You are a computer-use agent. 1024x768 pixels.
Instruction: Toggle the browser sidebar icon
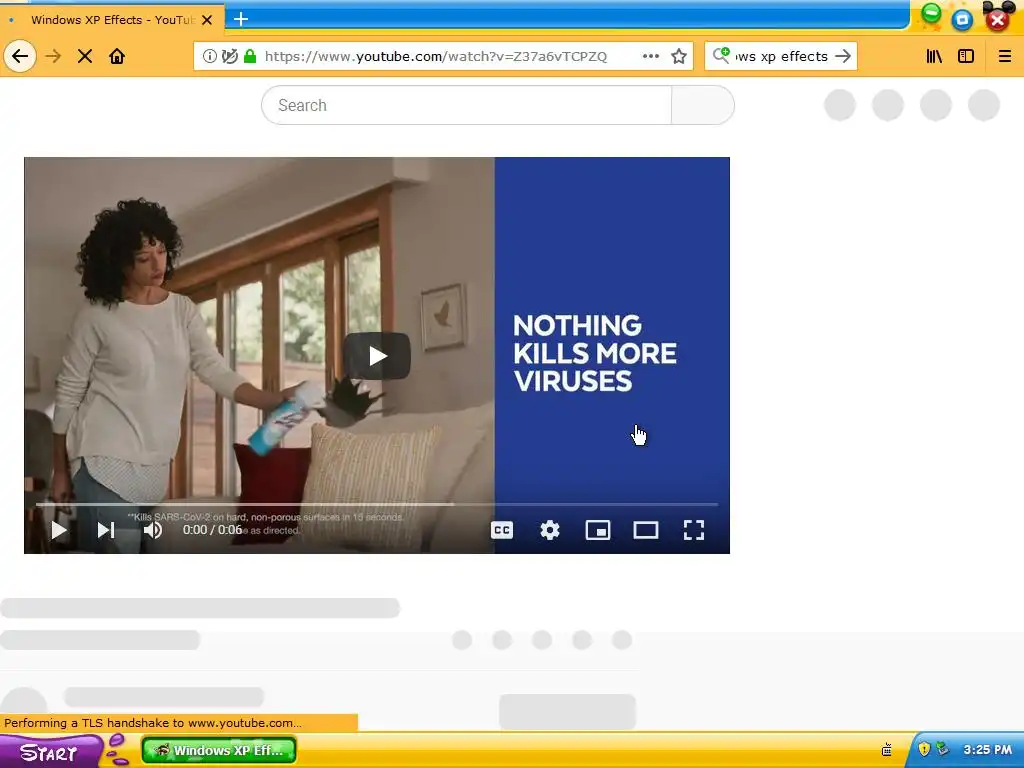[x=966, y=56]
